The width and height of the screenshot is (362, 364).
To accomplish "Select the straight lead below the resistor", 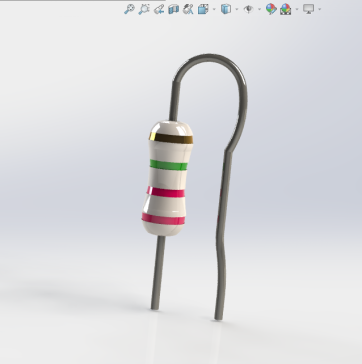I will 158,273.
